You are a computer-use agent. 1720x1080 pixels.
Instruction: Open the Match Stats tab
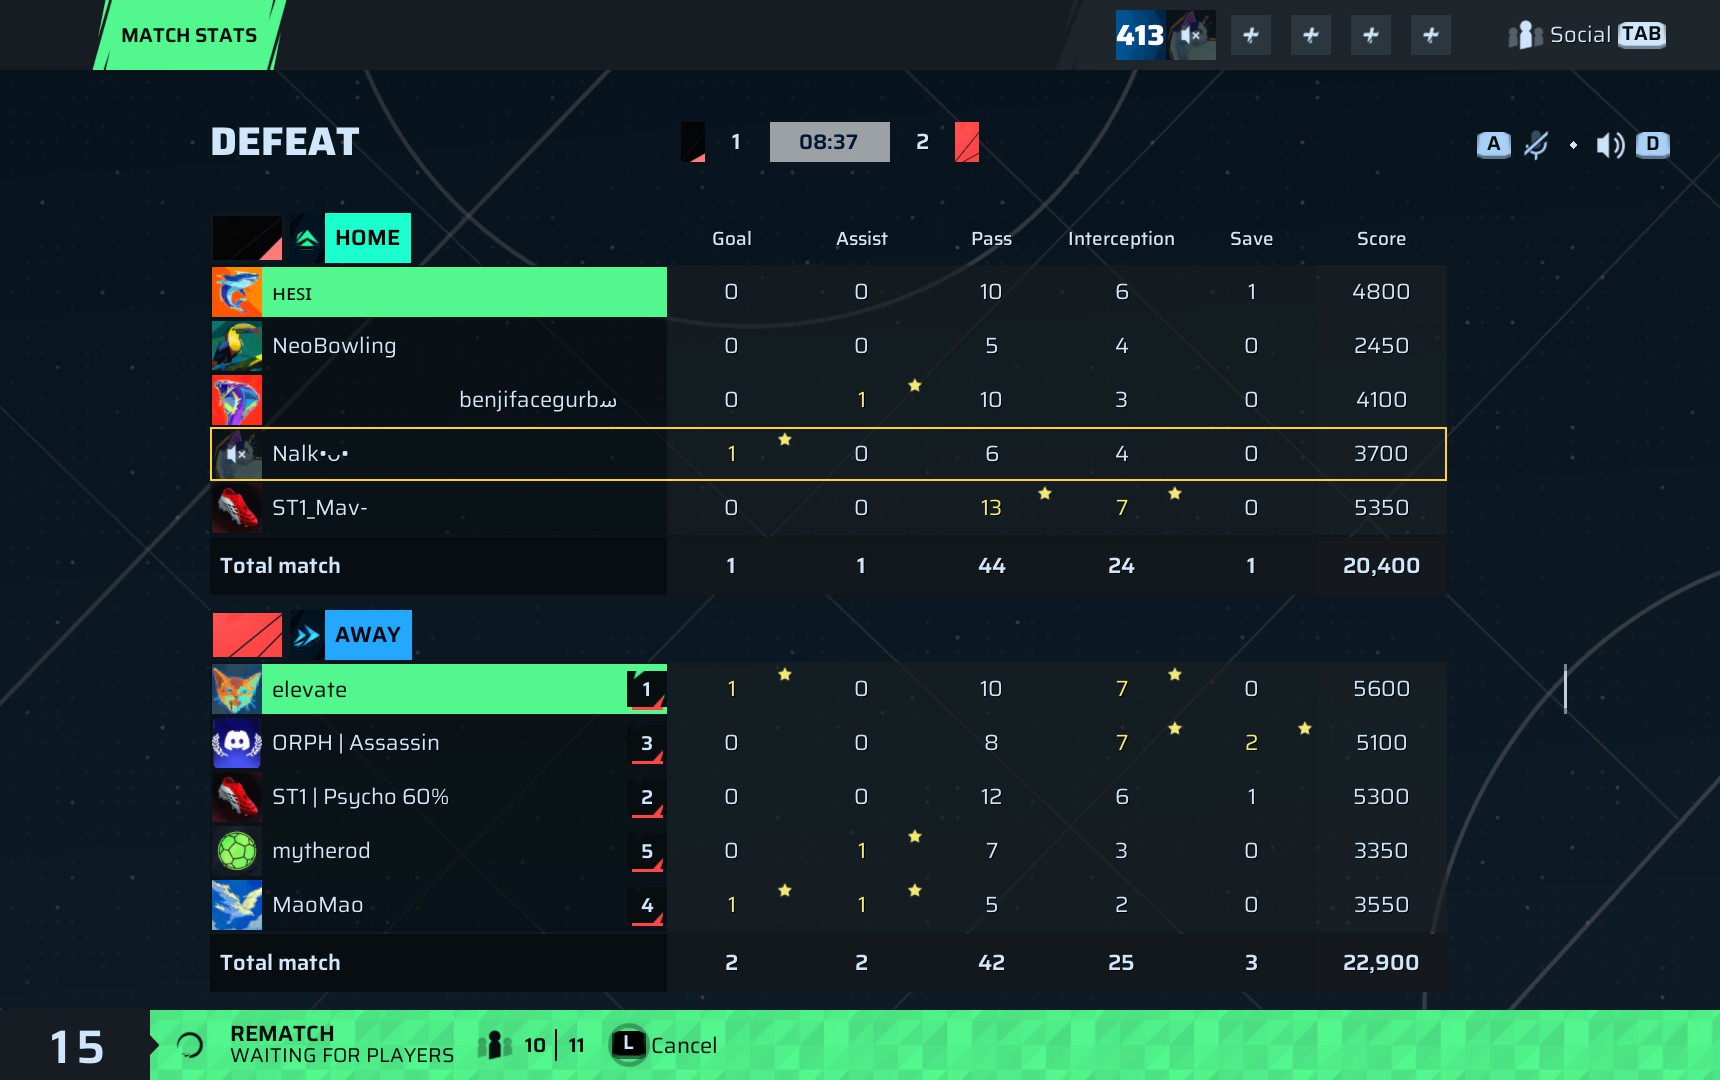tap(189, 35)
